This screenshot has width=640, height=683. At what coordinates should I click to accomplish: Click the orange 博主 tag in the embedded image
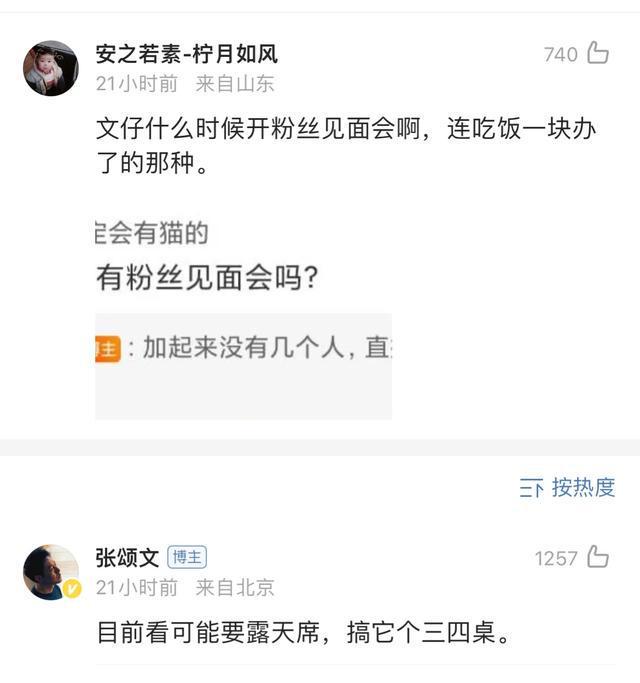[x=107, y=348]
